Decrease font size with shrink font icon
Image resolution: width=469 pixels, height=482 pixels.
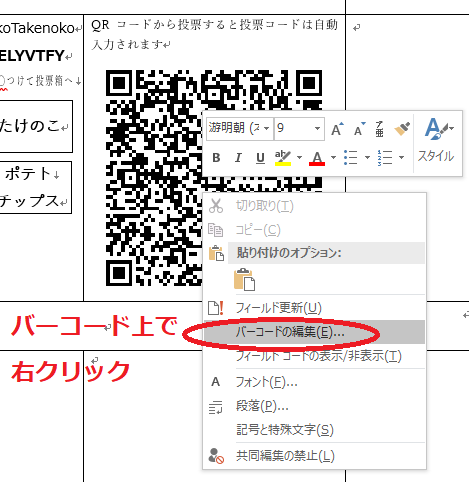359,129
